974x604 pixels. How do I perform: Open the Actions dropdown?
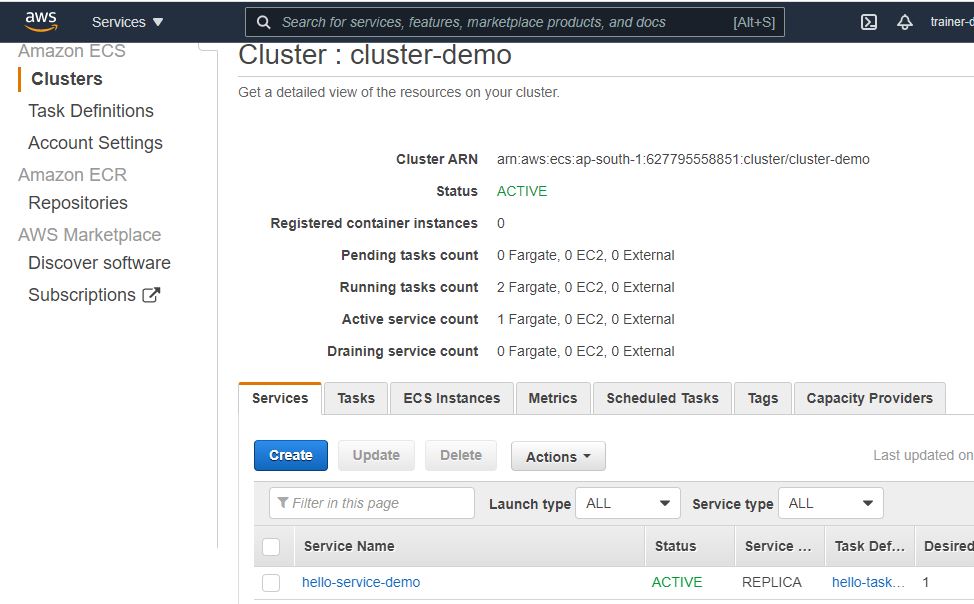(x=558, y=456)
